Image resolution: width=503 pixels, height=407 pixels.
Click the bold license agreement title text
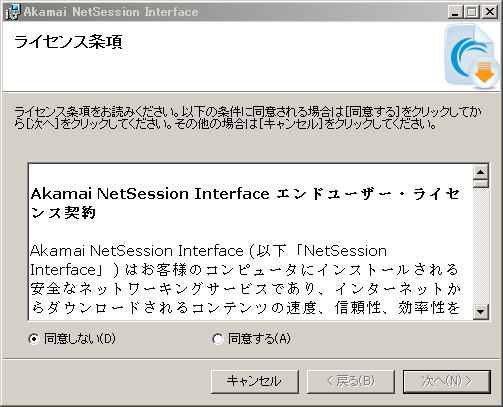pos(245,203)
